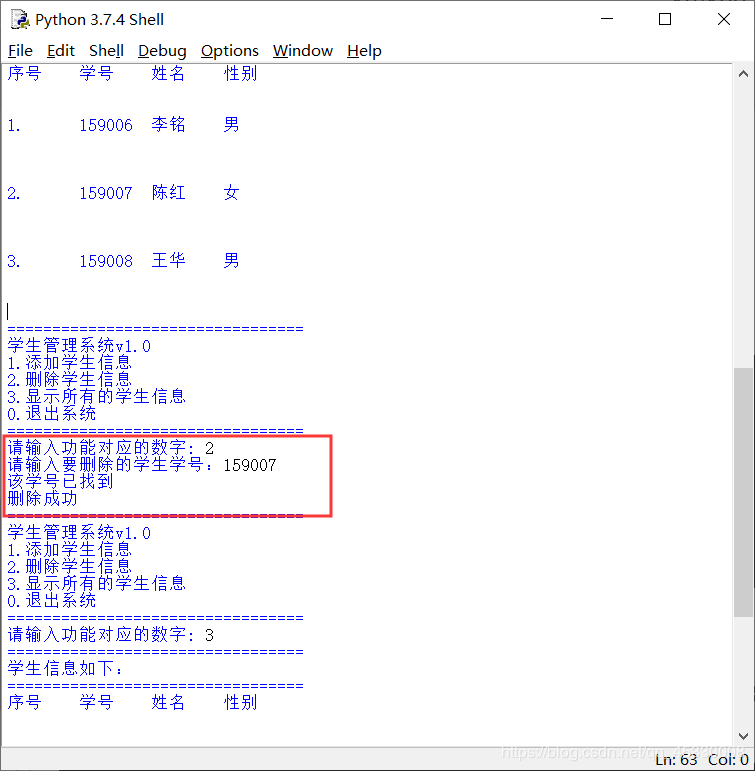This screenshot has height=771, width=755.
Task: Open the File menu
Action: pos(20,51)
